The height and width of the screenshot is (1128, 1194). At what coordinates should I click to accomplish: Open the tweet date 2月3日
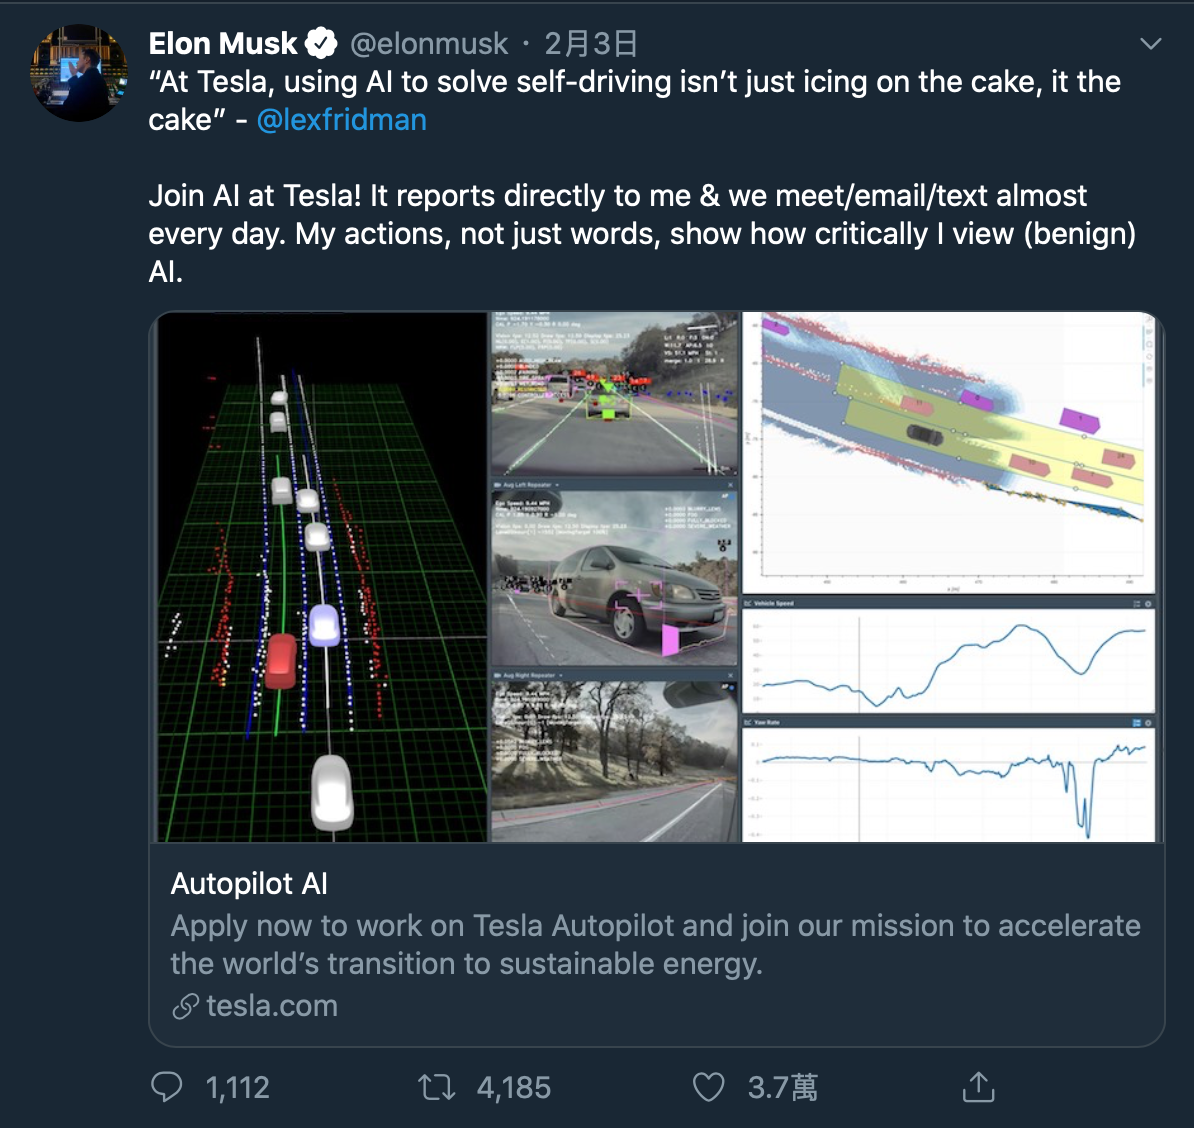click(x=591, y=44)
